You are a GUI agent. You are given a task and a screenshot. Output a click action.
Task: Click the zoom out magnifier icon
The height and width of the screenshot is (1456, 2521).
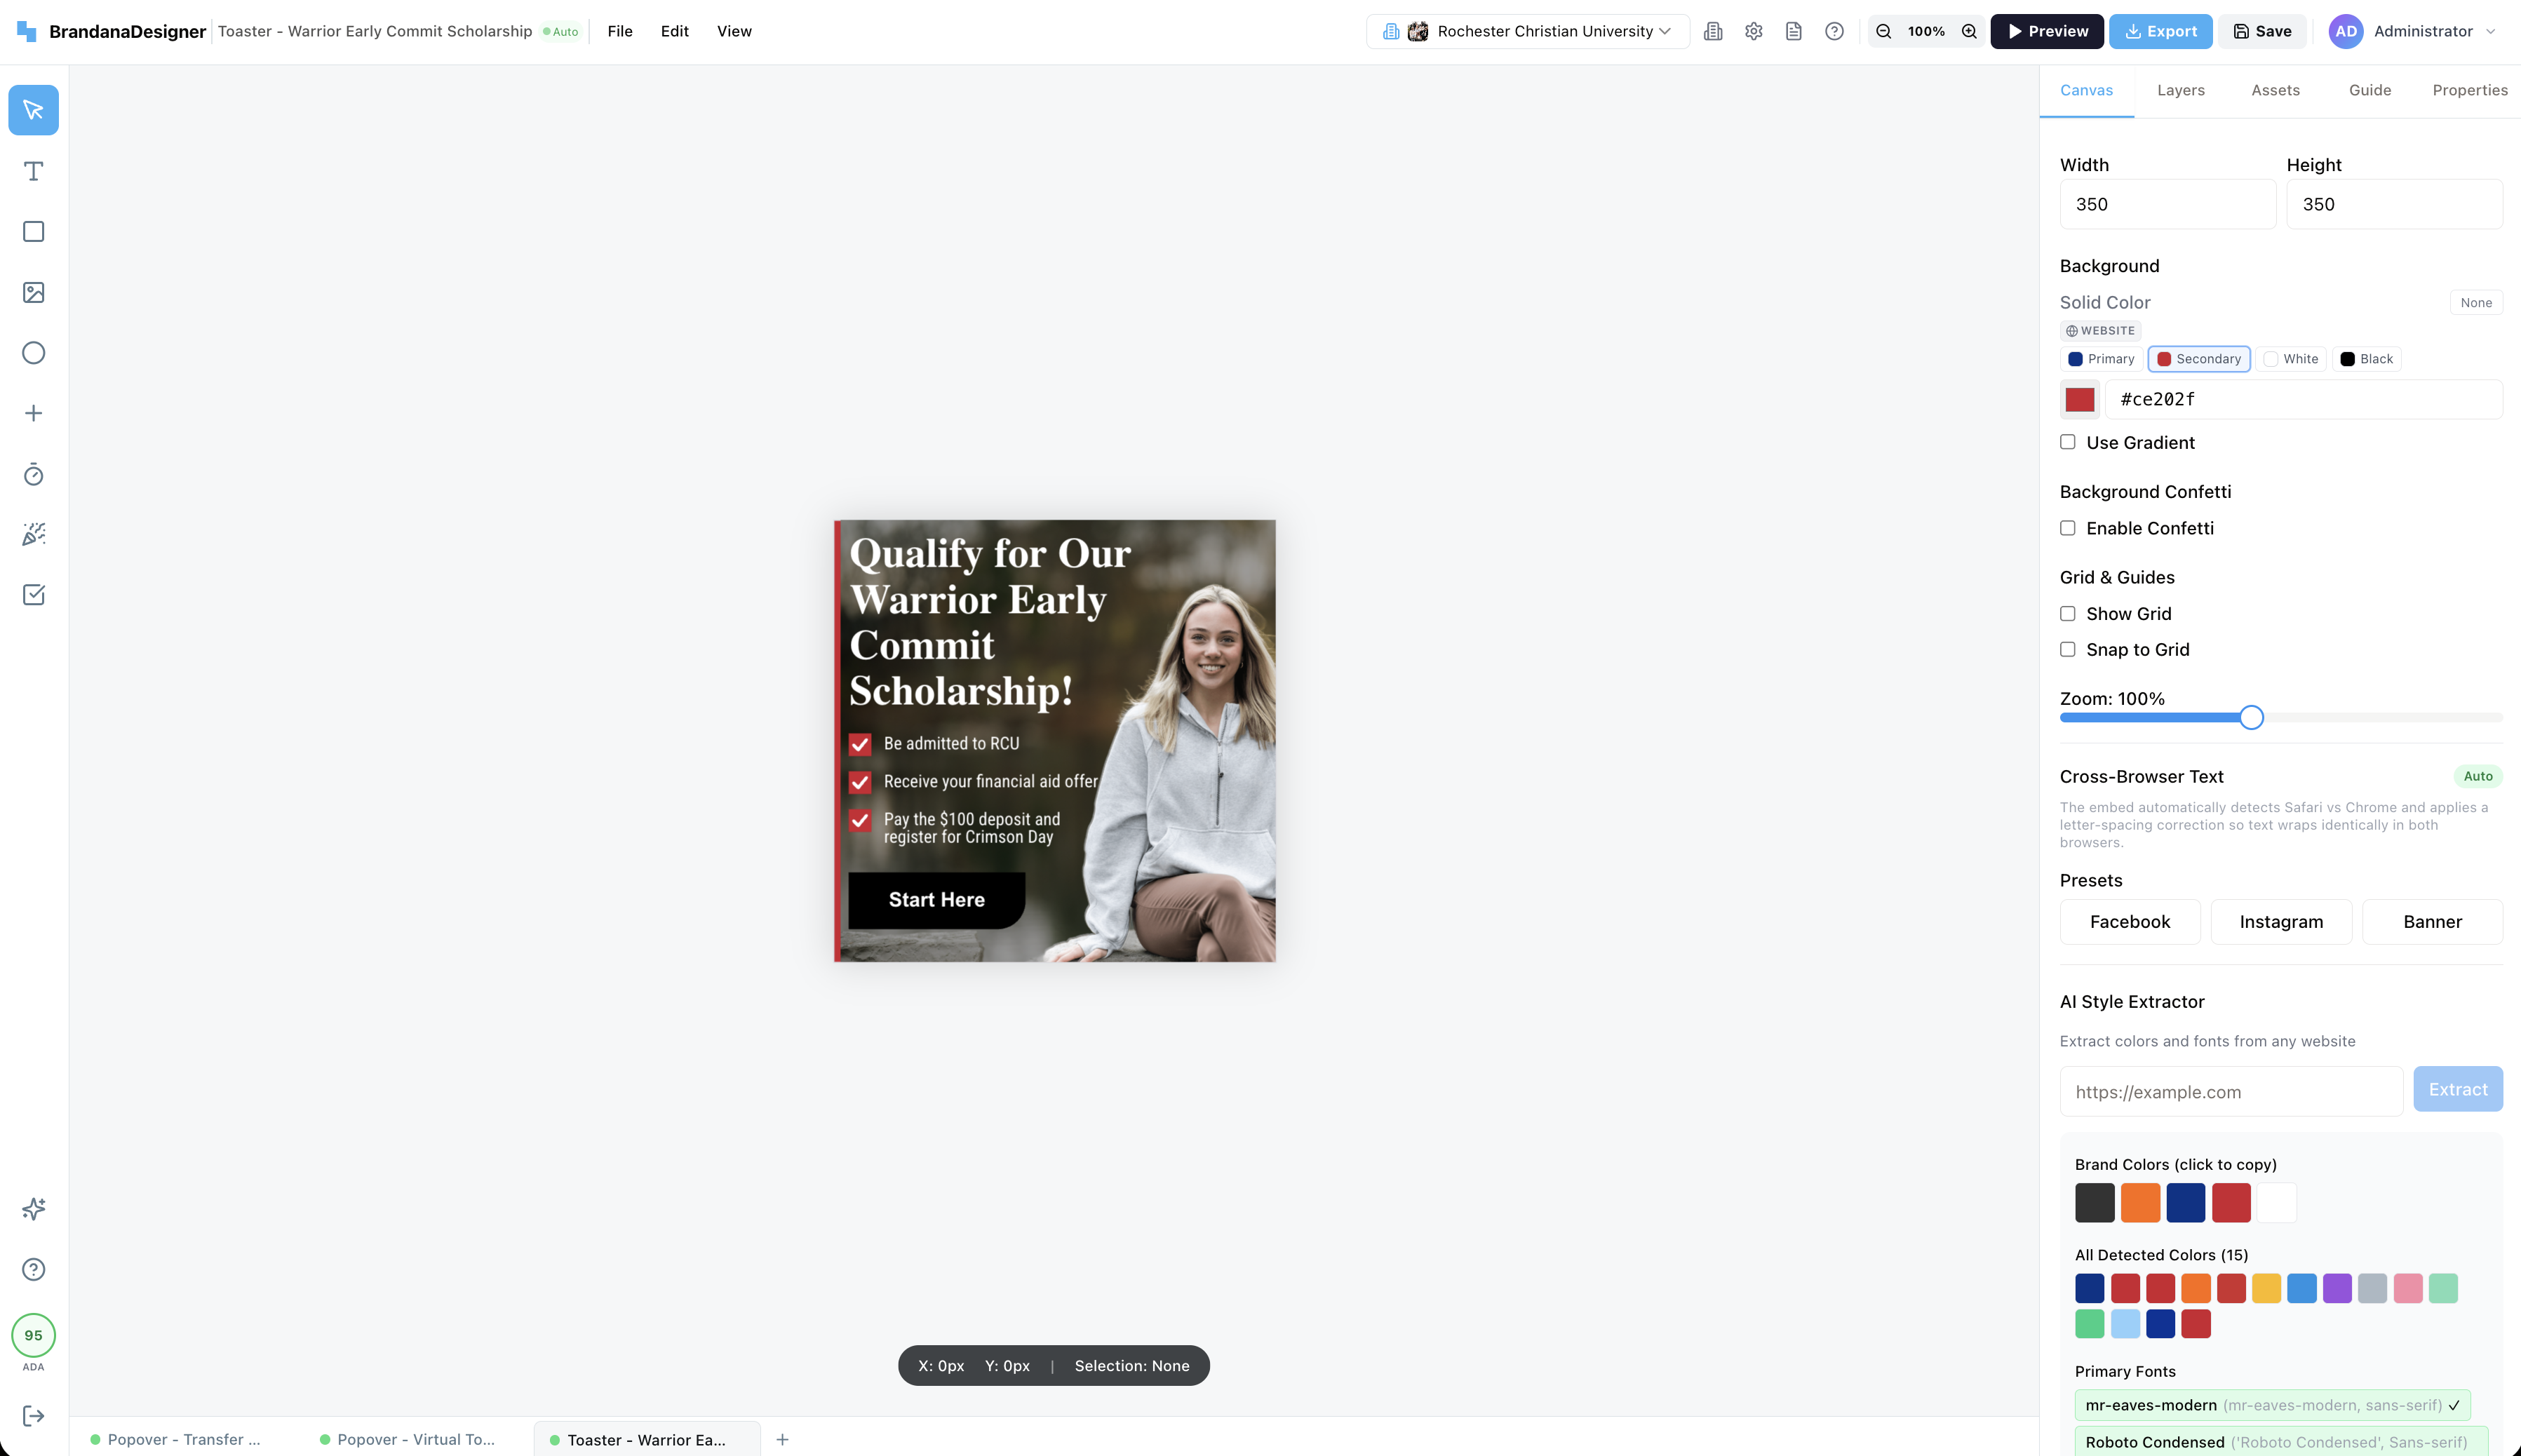tap(1884, 31)
